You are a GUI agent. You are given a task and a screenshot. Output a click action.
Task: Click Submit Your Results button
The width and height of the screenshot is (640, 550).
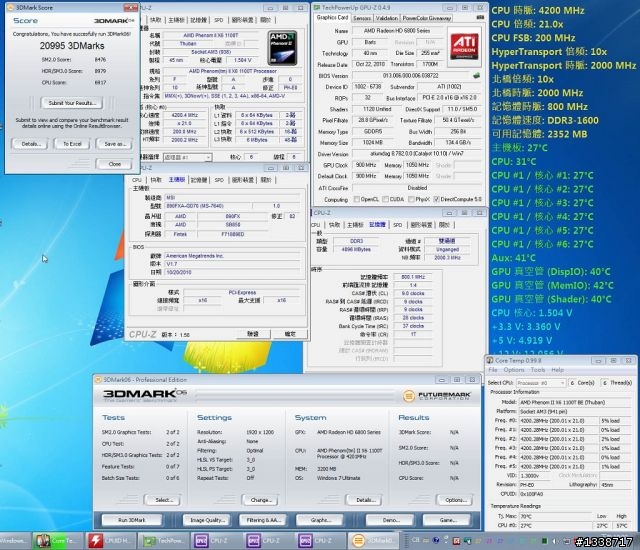click(x=72, y=103)
